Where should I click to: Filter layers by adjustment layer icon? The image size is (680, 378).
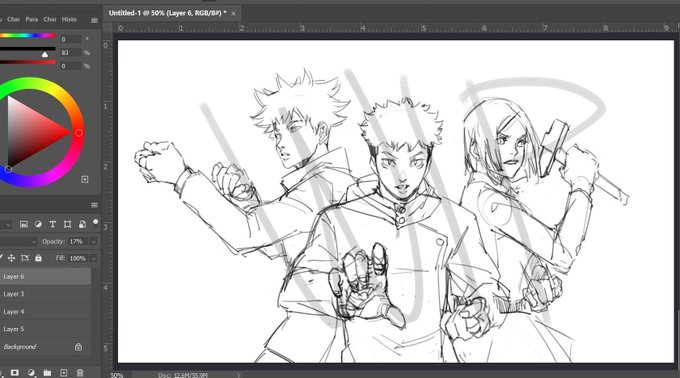(38, 224)
